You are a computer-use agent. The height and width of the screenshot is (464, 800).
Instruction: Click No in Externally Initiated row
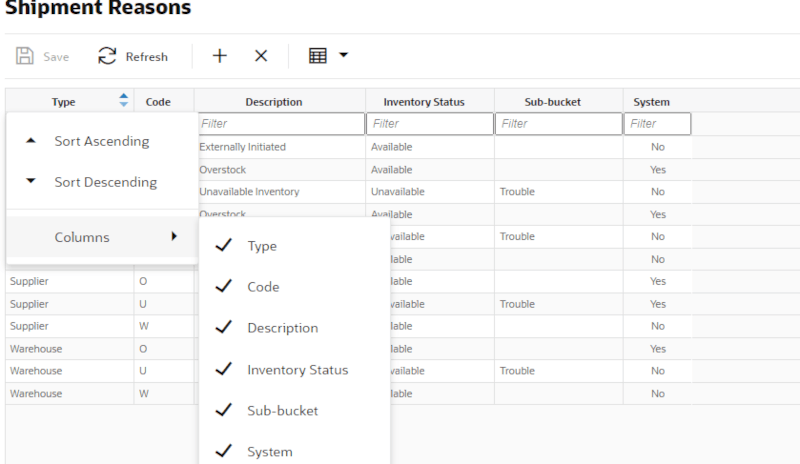pos(658,147)
